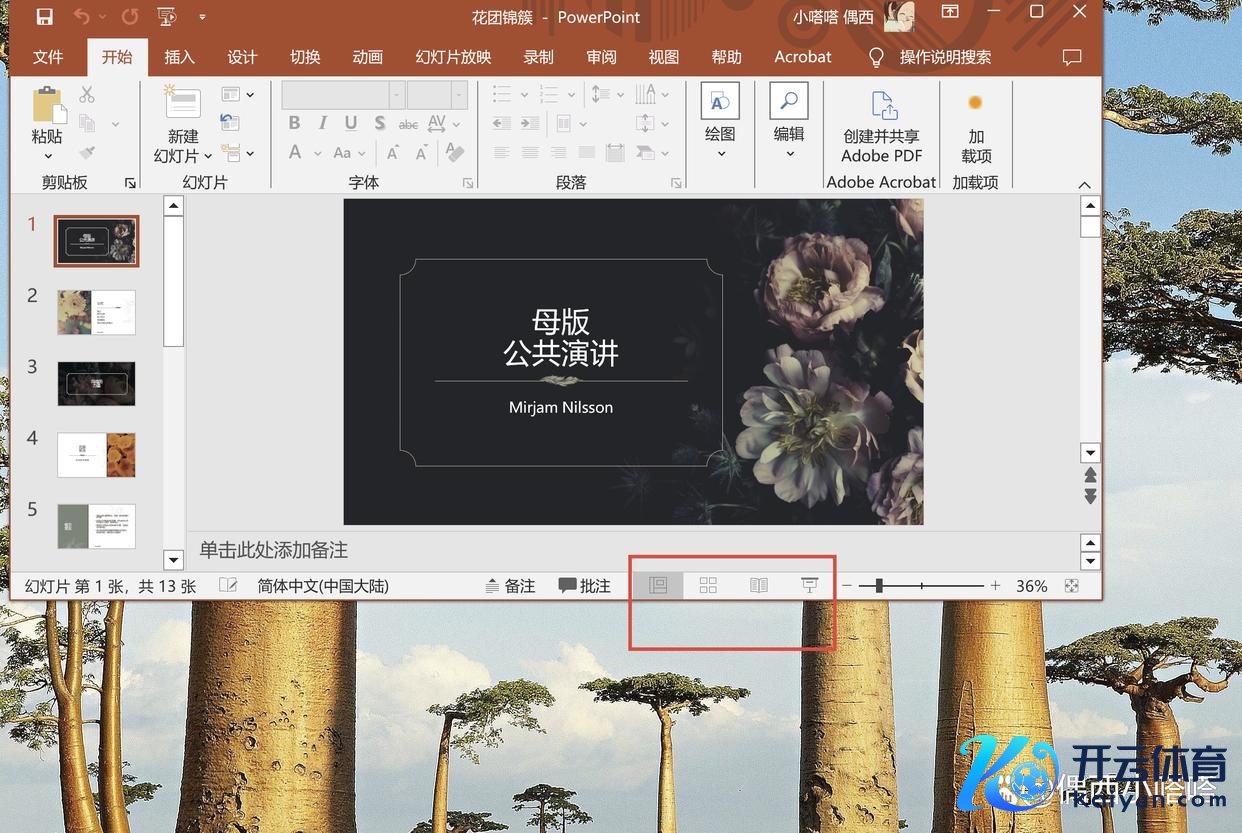The height and width of the screenshot is (833, 1242).
Task: Open Reading View from status bar
Action: click(x=759, y=586)
